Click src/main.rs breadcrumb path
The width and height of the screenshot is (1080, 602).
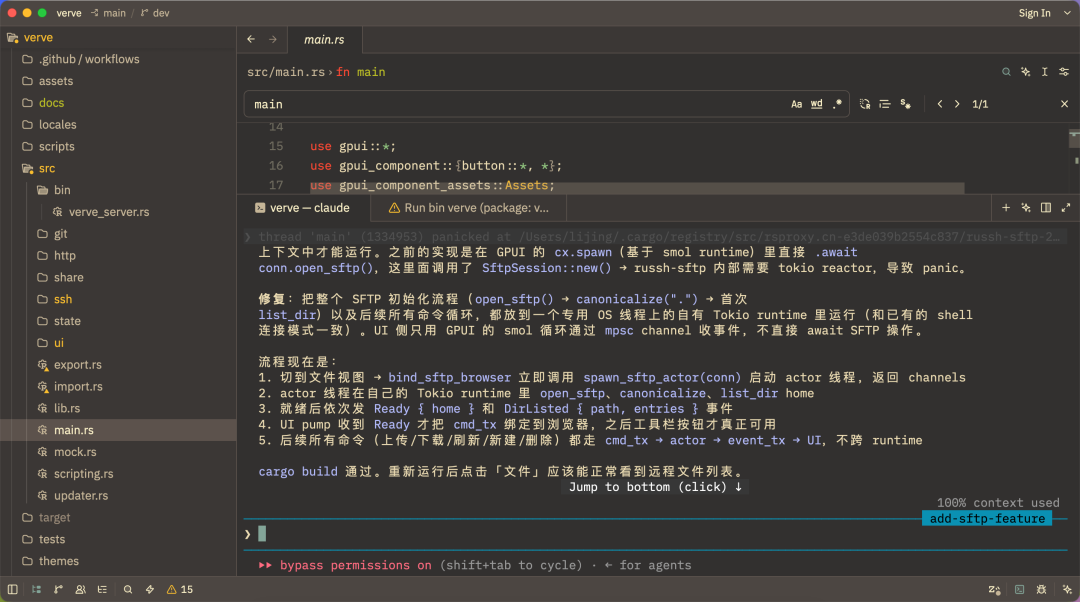pyautogui.click(x=286, y=72)
